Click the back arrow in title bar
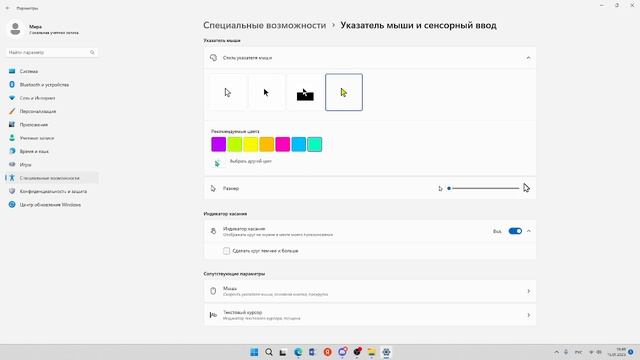This screenshot has height=360, width=640. [x=8, y=8]
